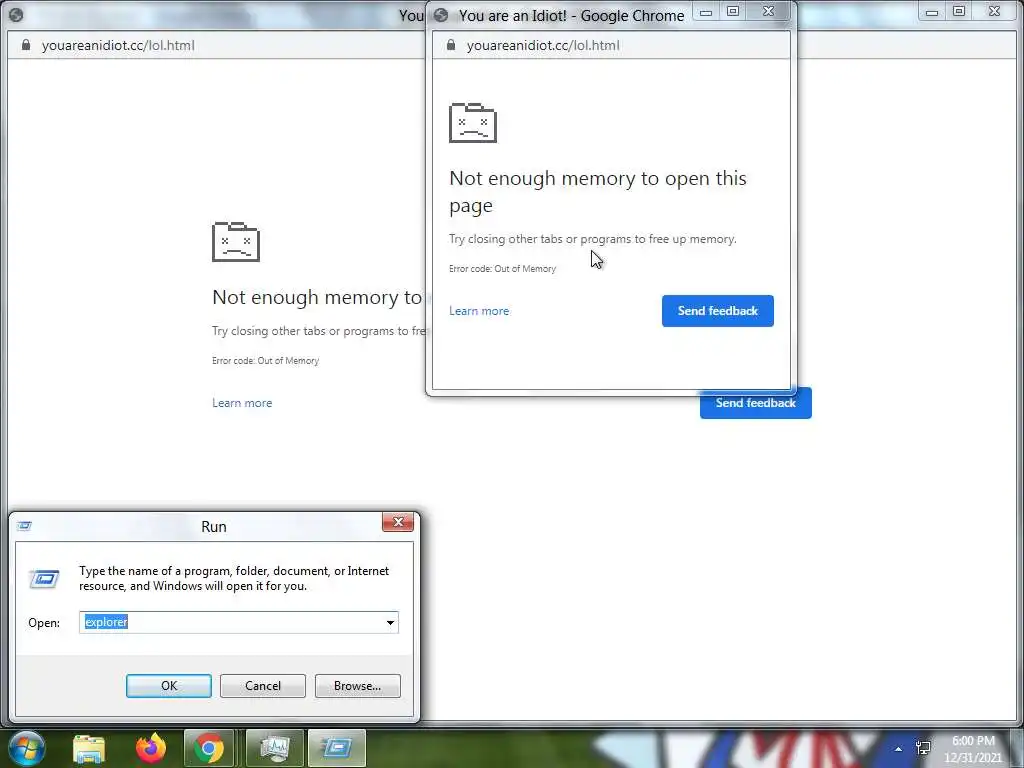
Task: Click Send feedback in background Chrome window
Action: [x=756, y=404]
